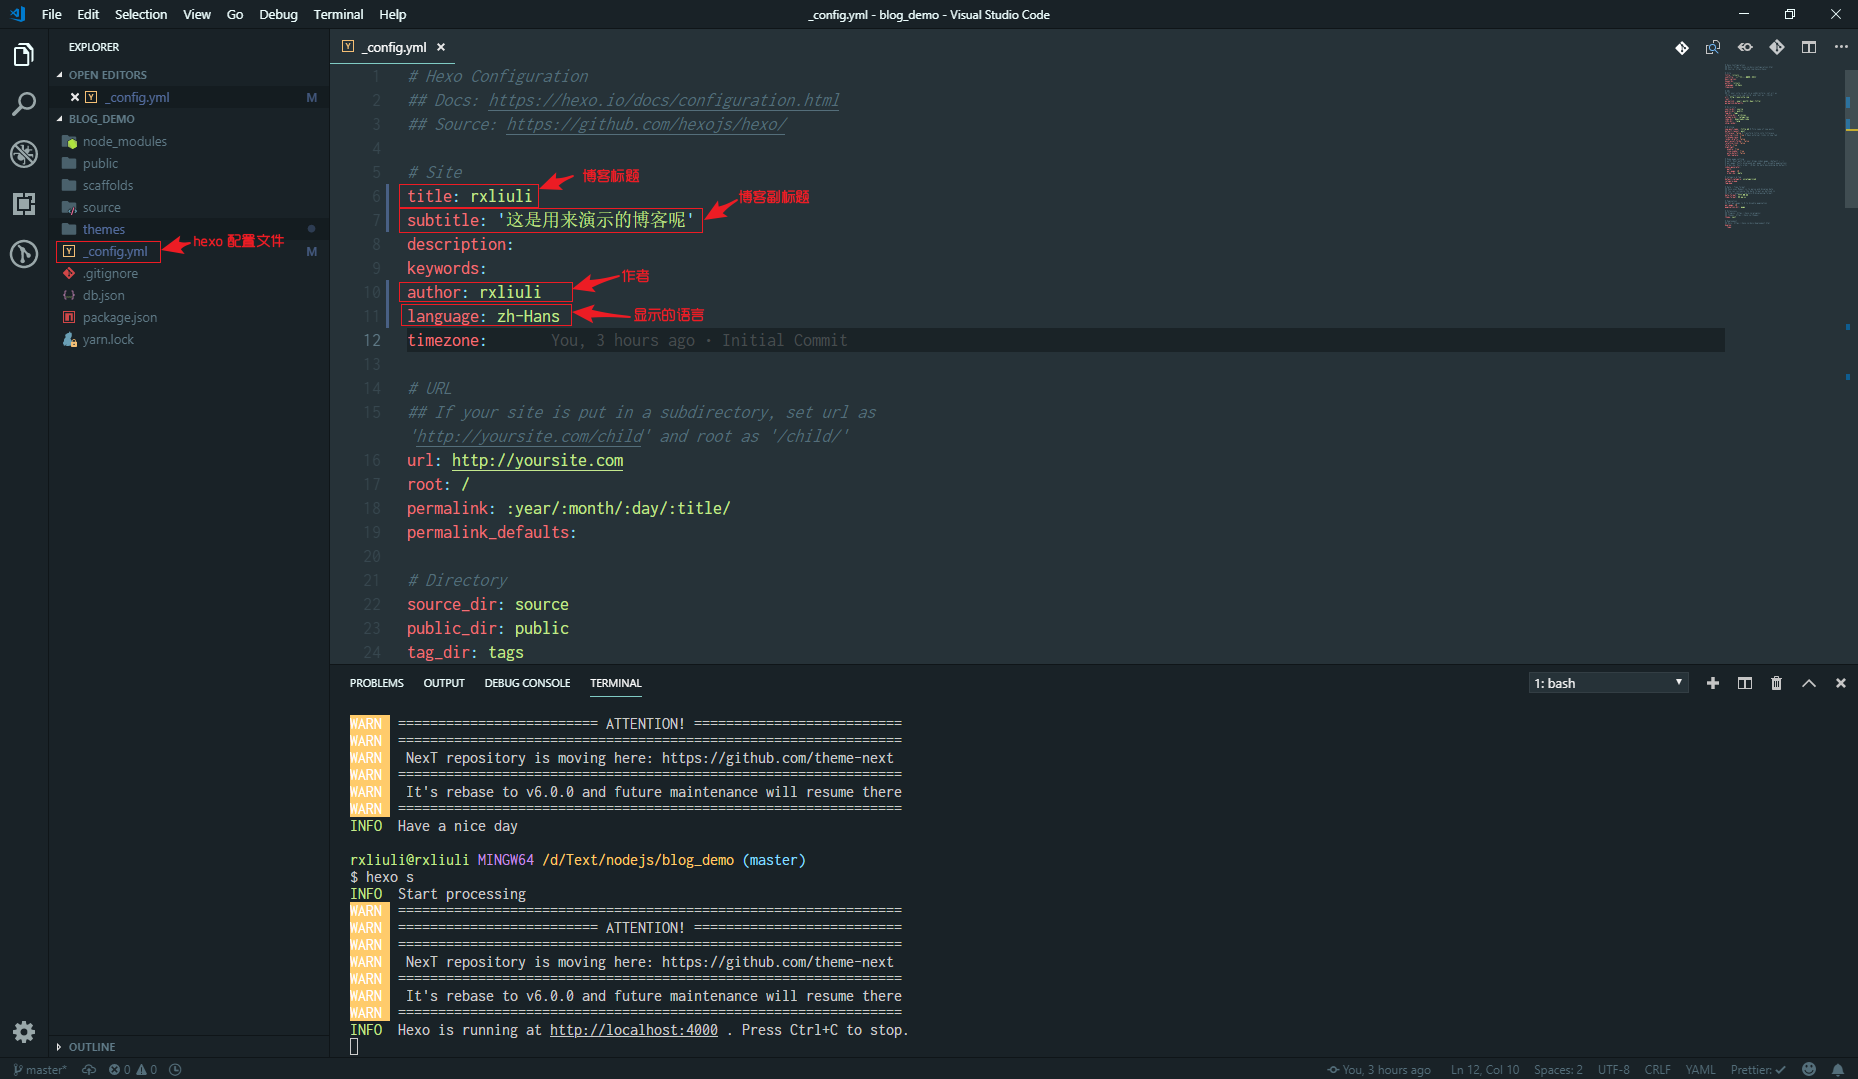Open the terminal selector dropdown '1: bash'
Screen dimensions: 1858x1079
coord(1609,683)
